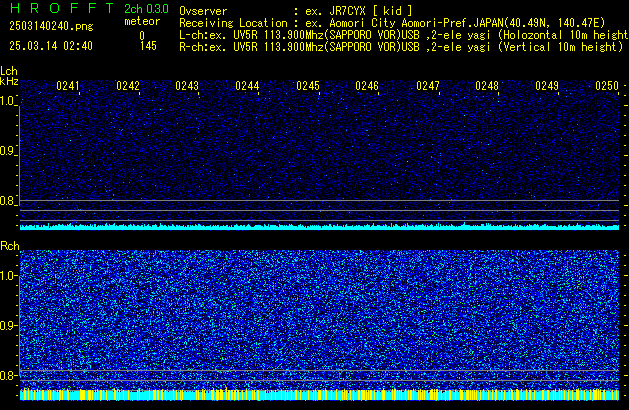
Task: Click the Rch 0.8 kHz axis label
Action: [x=8, y=375]
